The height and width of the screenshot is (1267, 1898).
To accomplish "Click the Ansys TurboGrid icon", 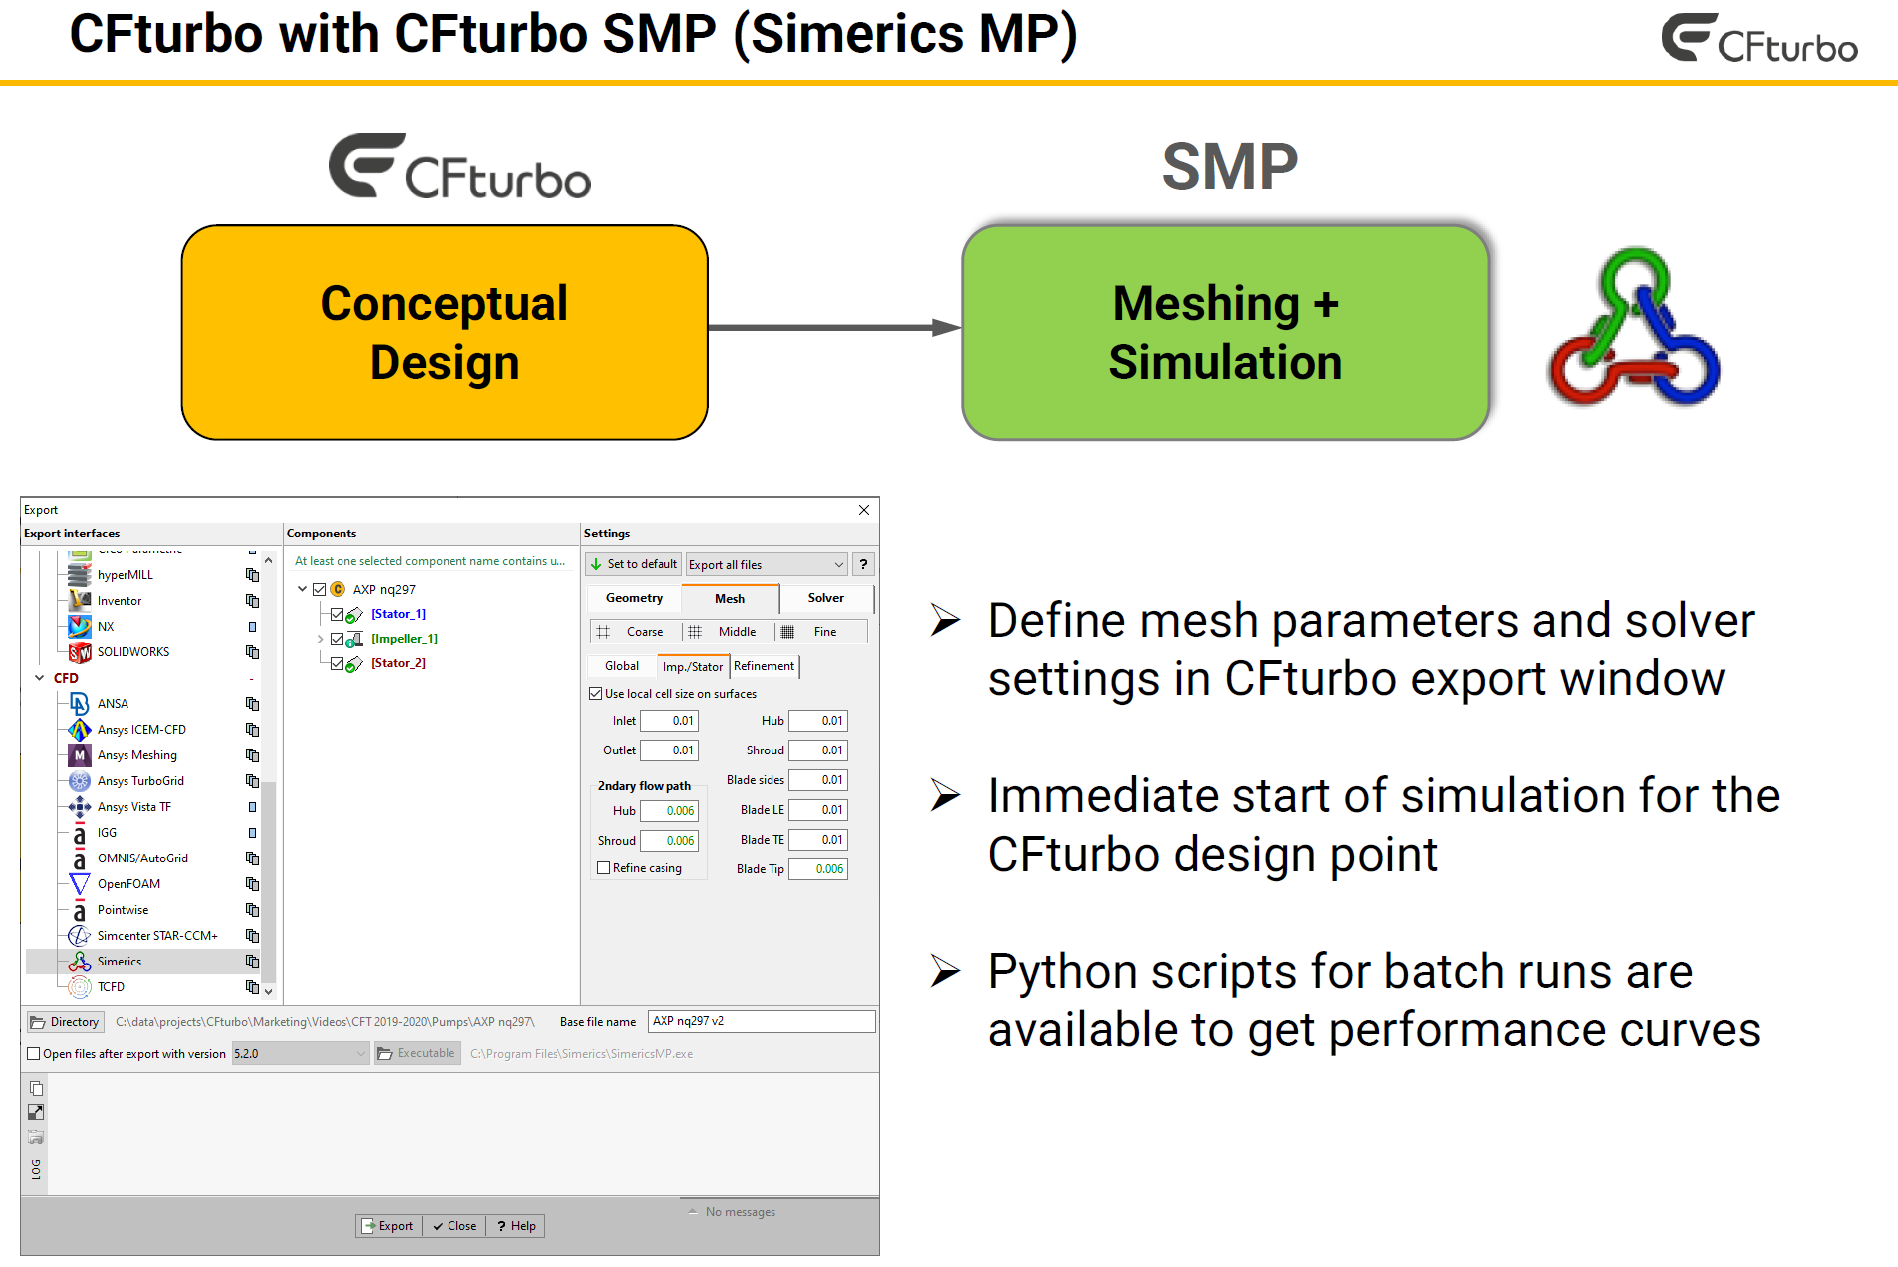I will point(80,781).
